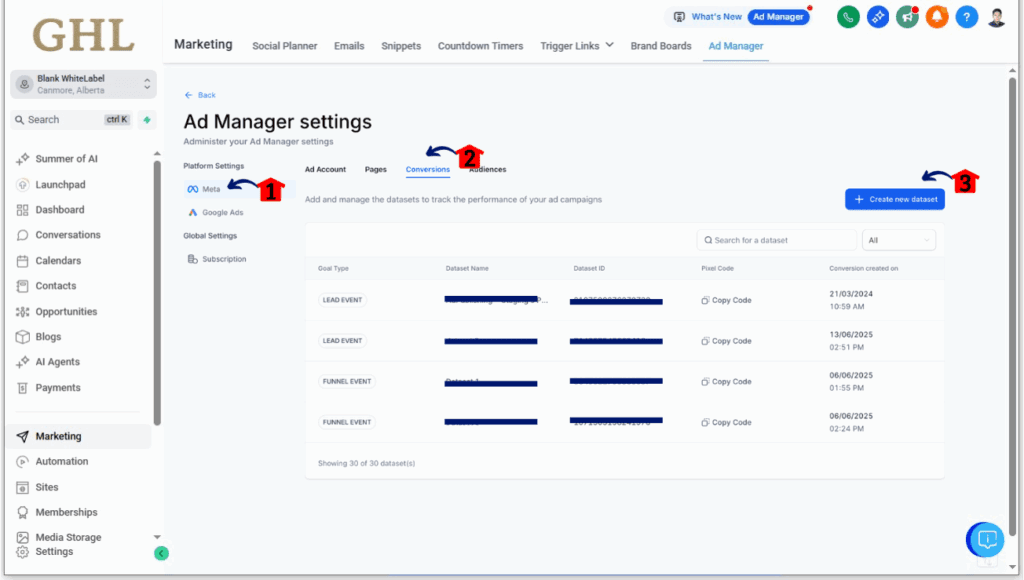Click the Conversion created on column header
Viewport: 1024px width, 580px height.
point(863,268)
